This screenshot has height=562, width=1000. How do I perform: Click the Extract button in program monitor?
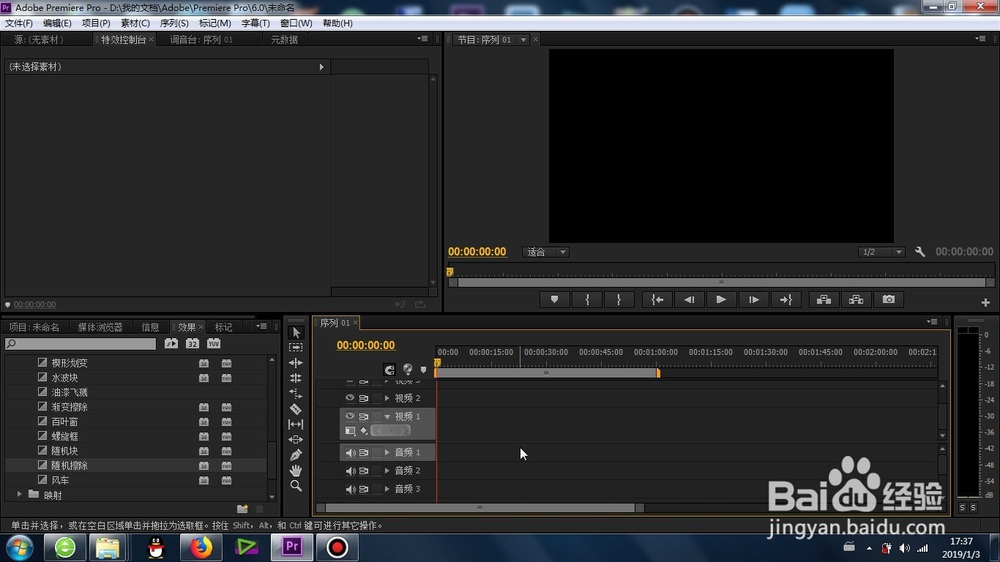pyautogui.click(x=856, y=300)
